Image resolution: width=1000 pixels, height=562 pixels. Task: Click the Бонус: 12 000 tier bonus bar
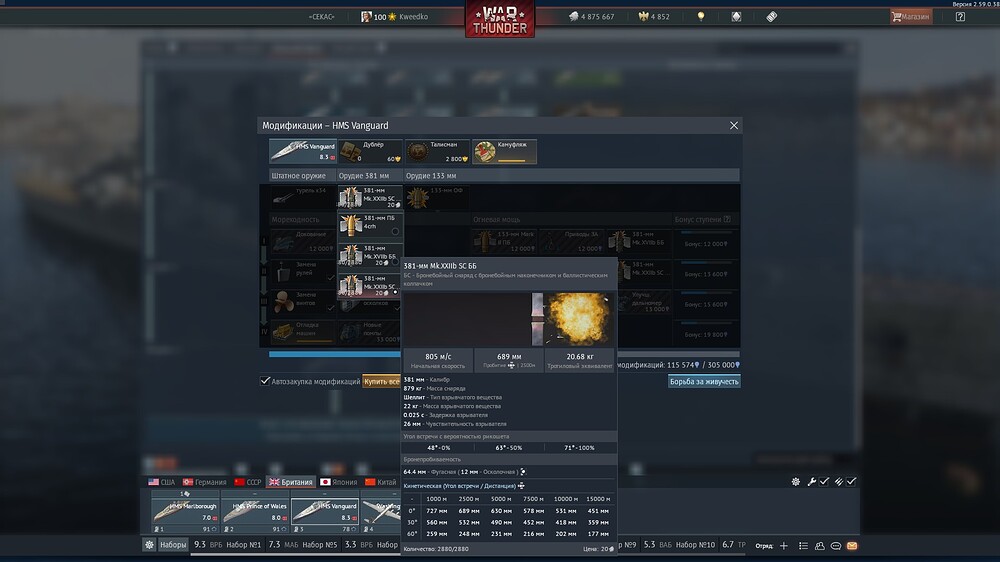click(705, 242)
